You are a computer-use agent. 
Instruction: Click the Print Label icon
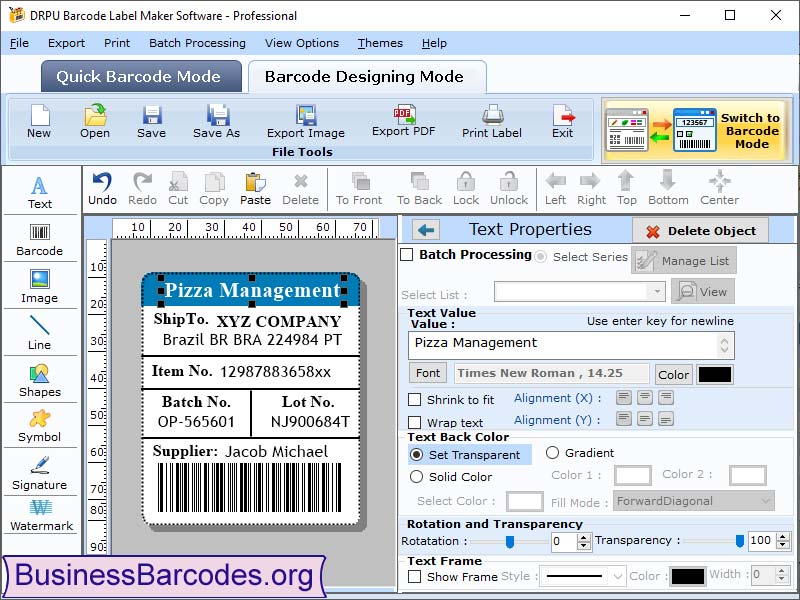click(491, 122)
